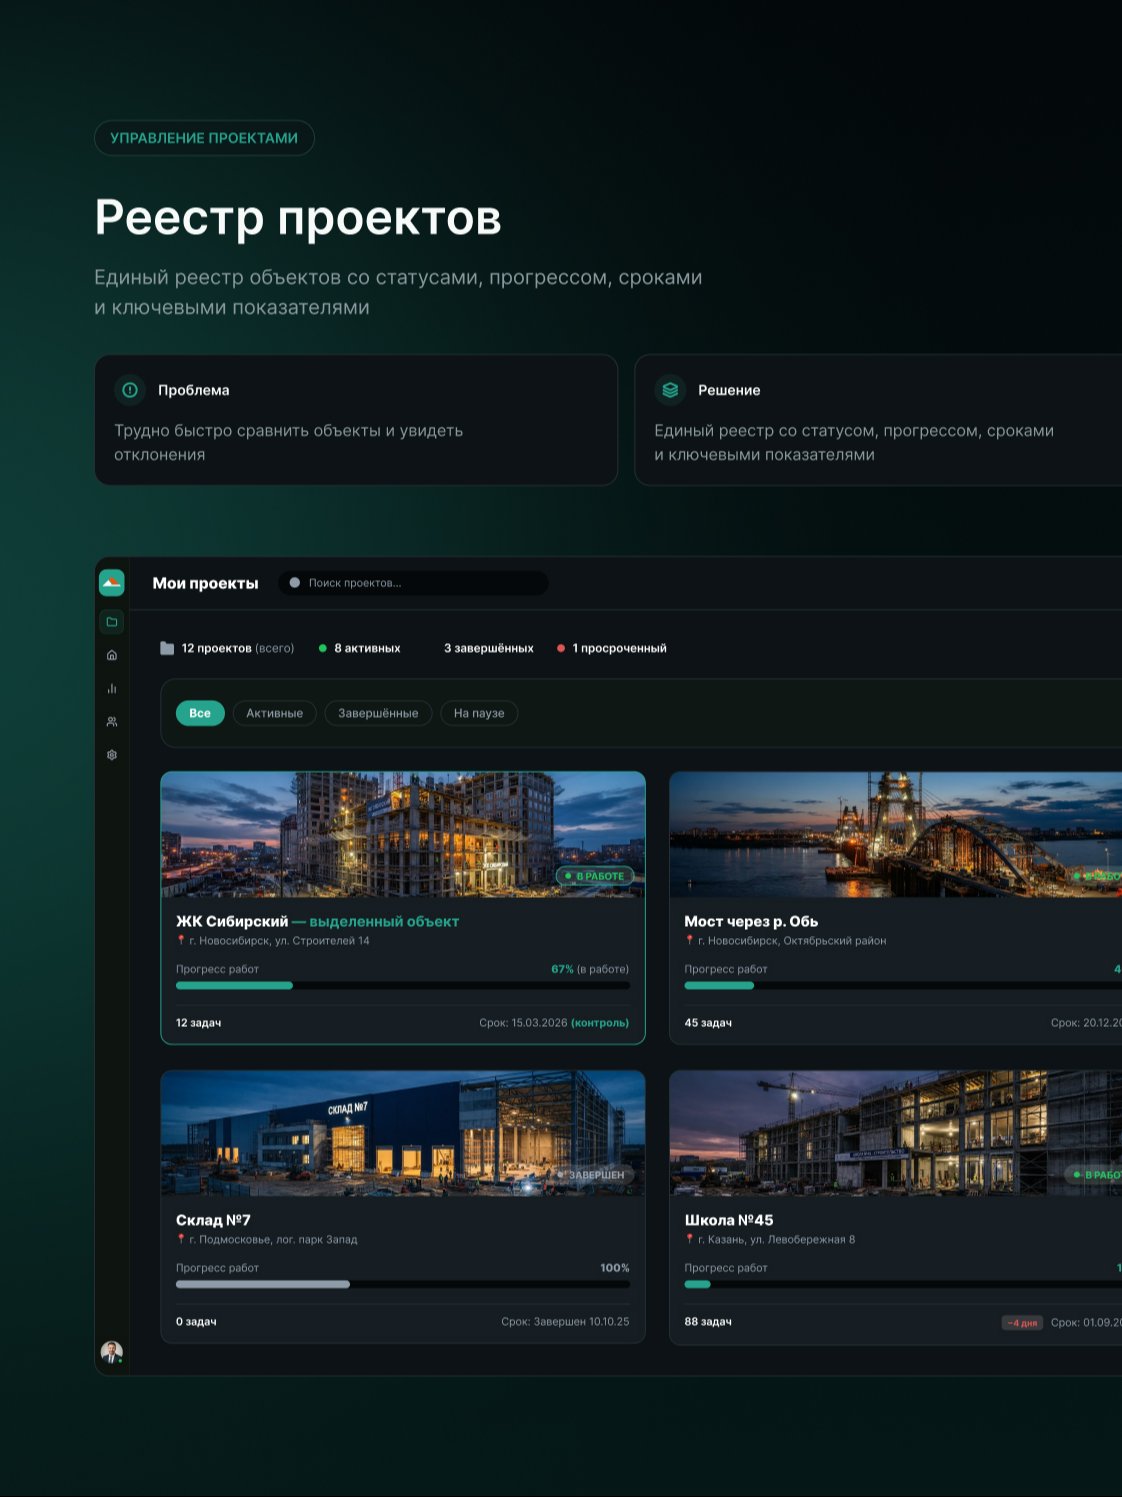Click the Мост через р. Обь progress bar

(x=903, y=986)
